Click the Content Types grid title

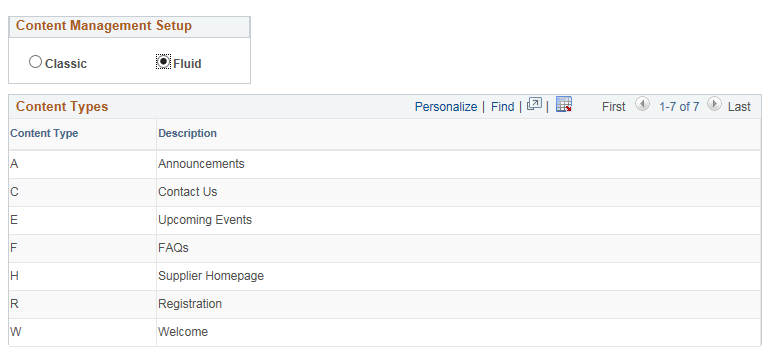[x=62, y=107]
